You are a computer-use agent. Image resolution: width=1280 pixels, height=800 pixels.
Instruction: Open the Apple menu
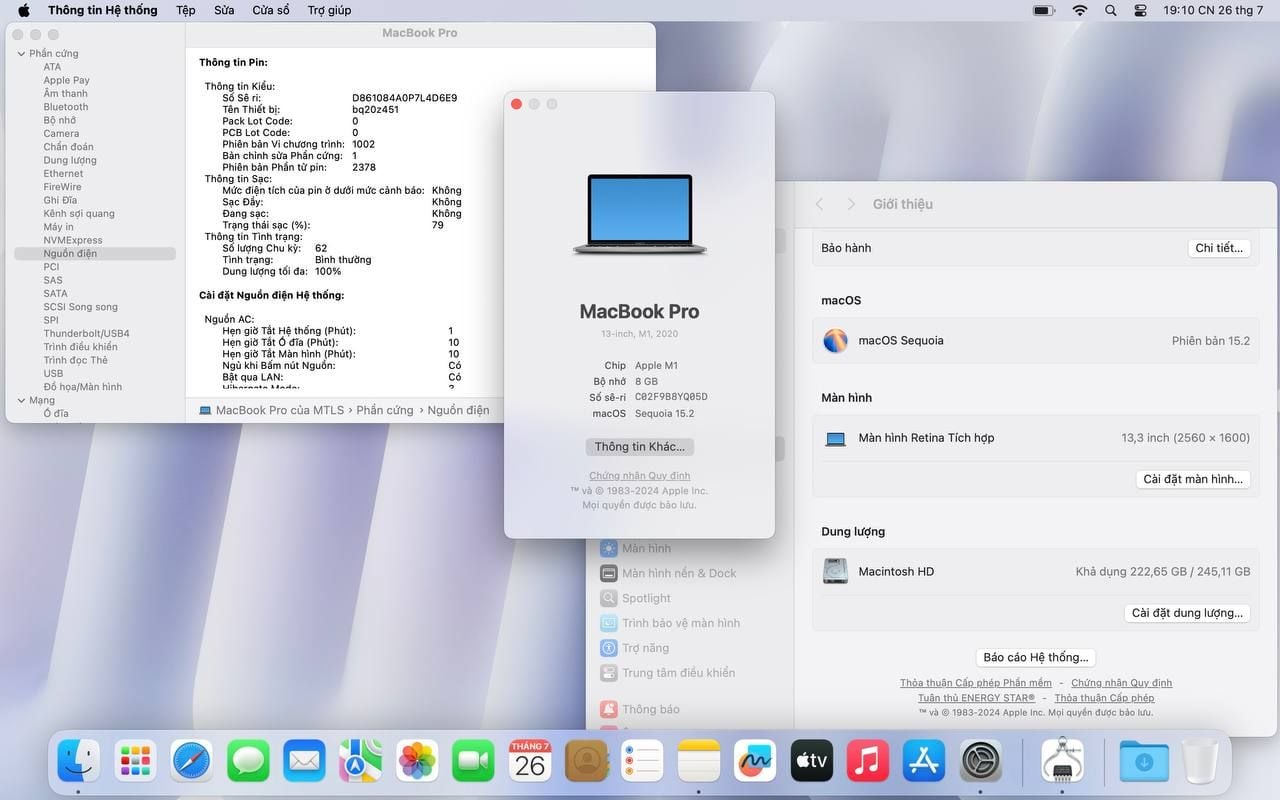pos(23,10)
